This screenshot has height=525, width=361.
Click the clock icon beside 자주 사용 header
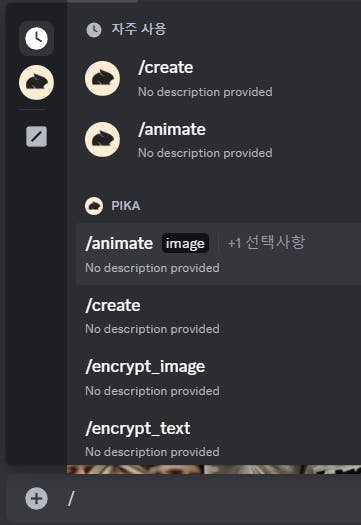94,30
